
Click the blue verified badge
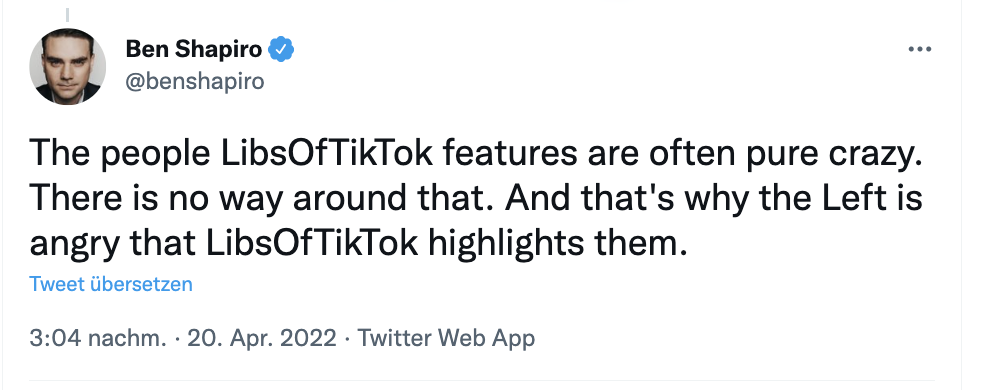click(x=281, y=49)
